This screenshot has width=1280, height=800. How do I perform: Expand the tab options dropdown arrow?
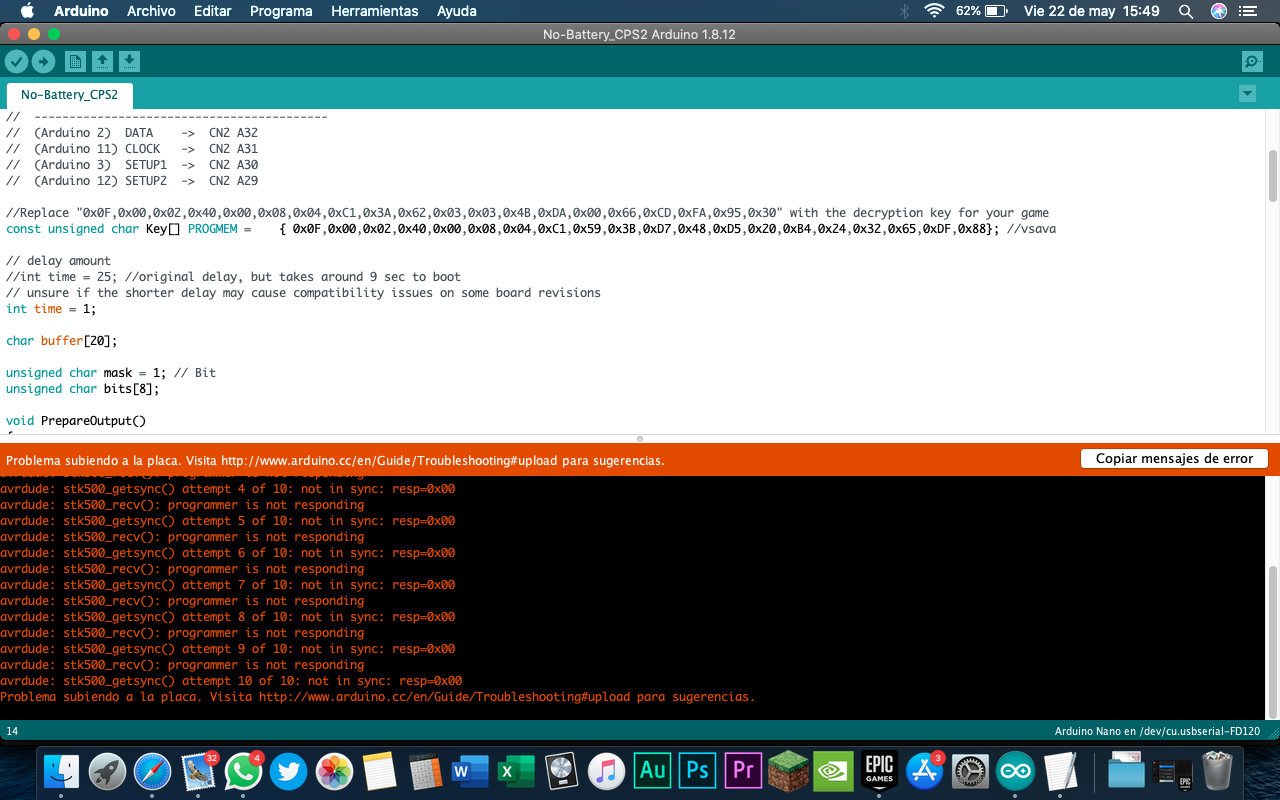[1247, 94]
